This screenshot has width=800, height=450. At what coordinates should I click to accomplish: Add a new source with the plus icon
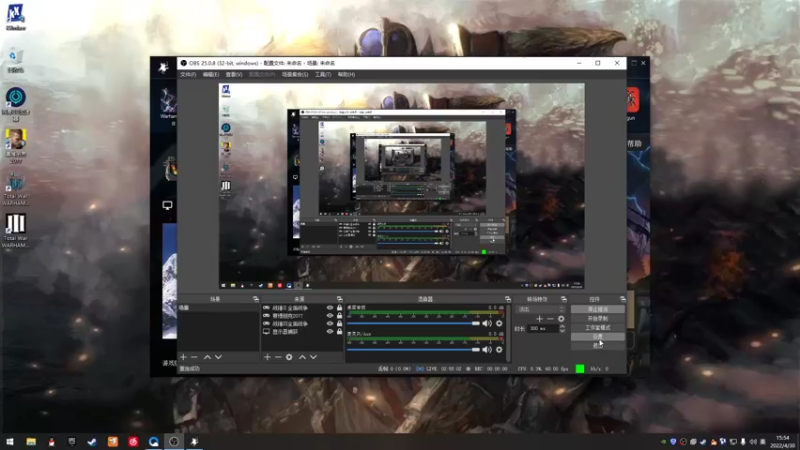point(267,357)
